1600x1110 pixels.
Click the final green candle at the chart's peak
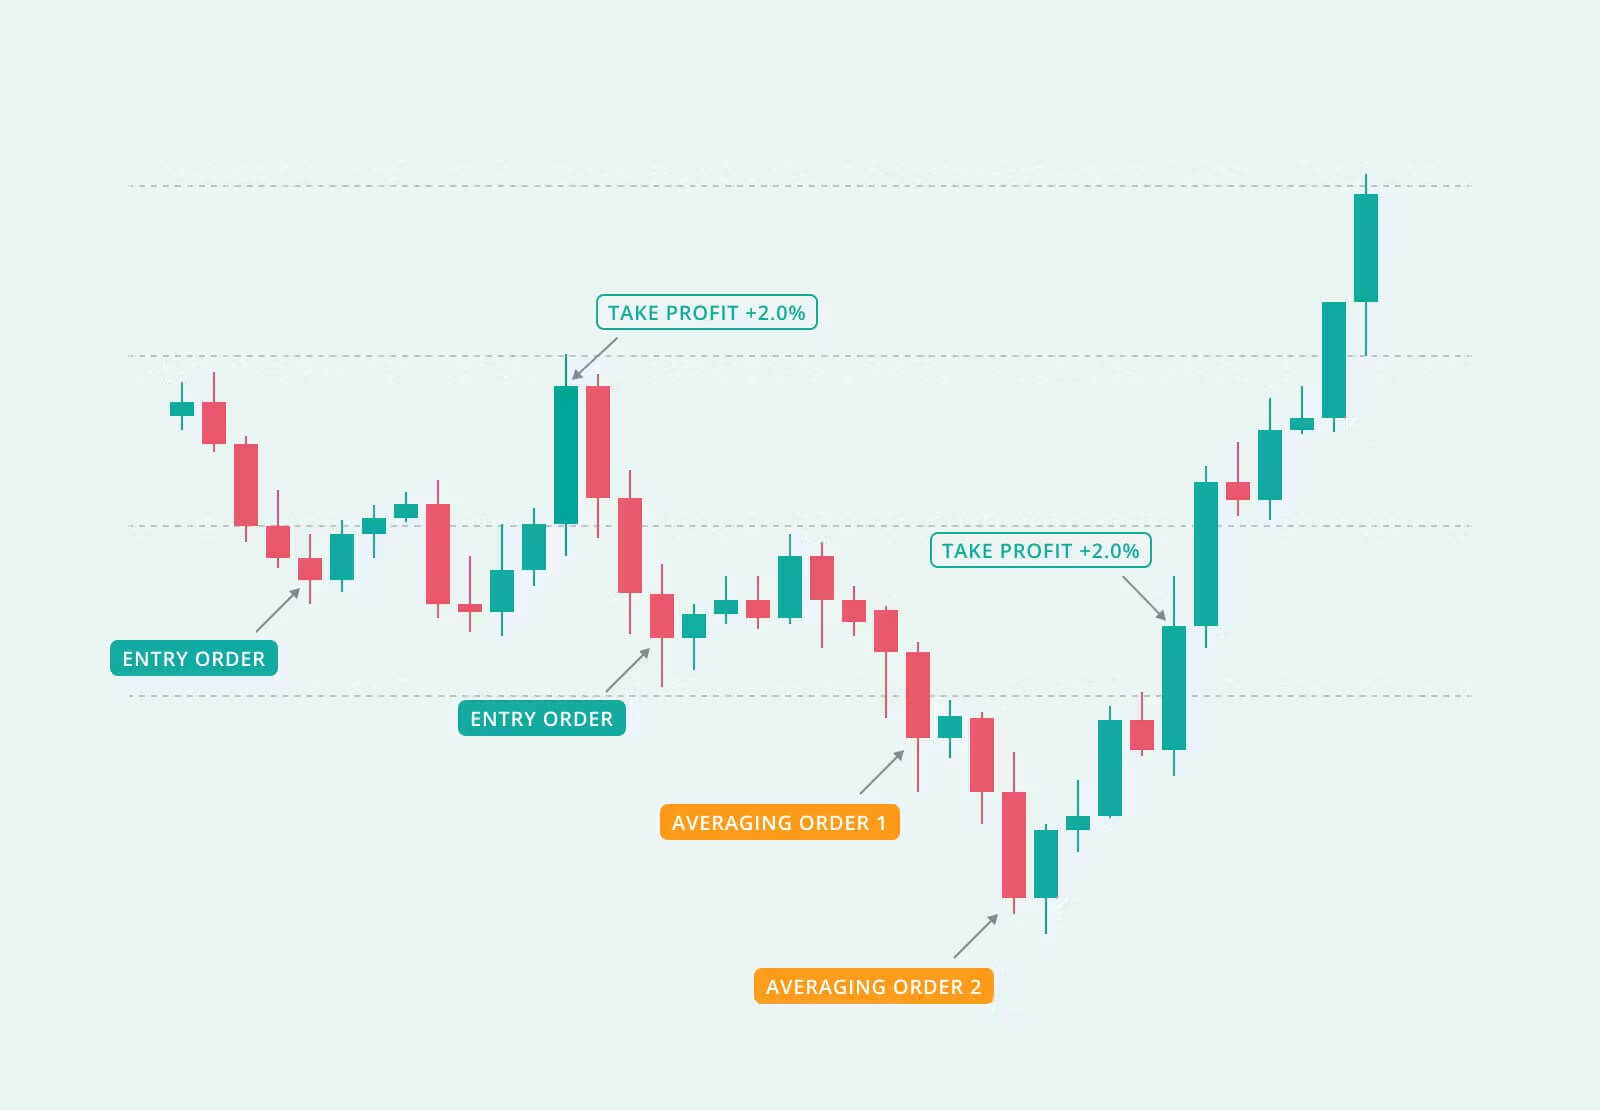click(x=1365, y=248)
